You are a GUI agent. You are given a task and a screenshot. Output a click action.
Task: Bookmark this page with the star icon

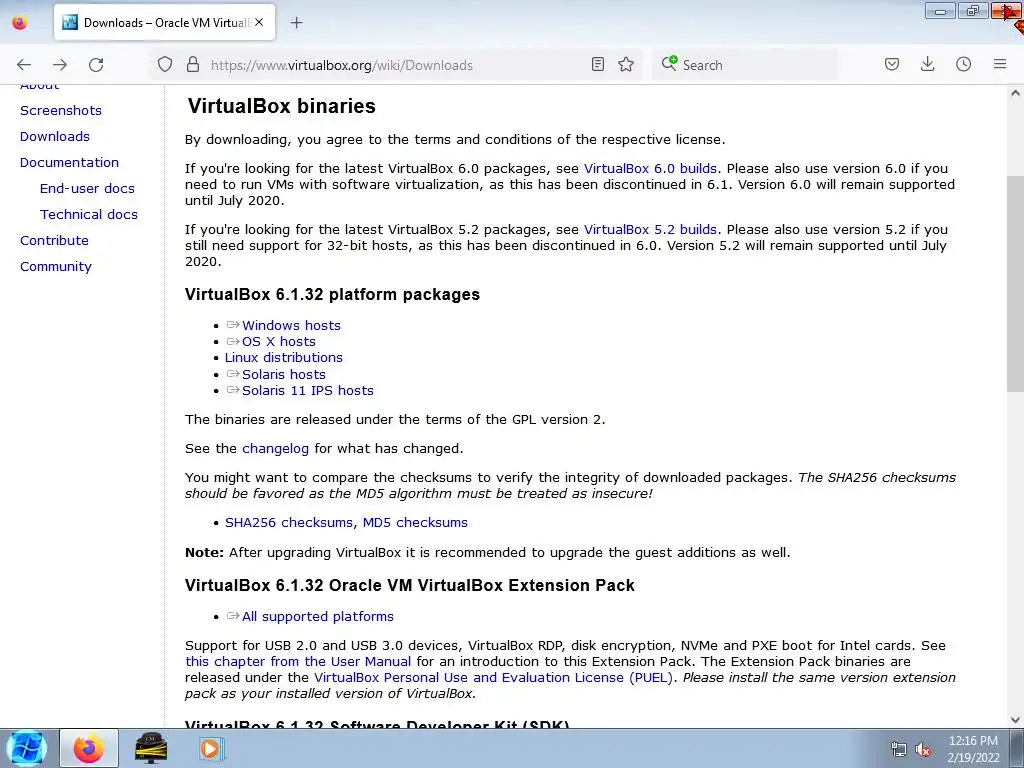[626, 64]
